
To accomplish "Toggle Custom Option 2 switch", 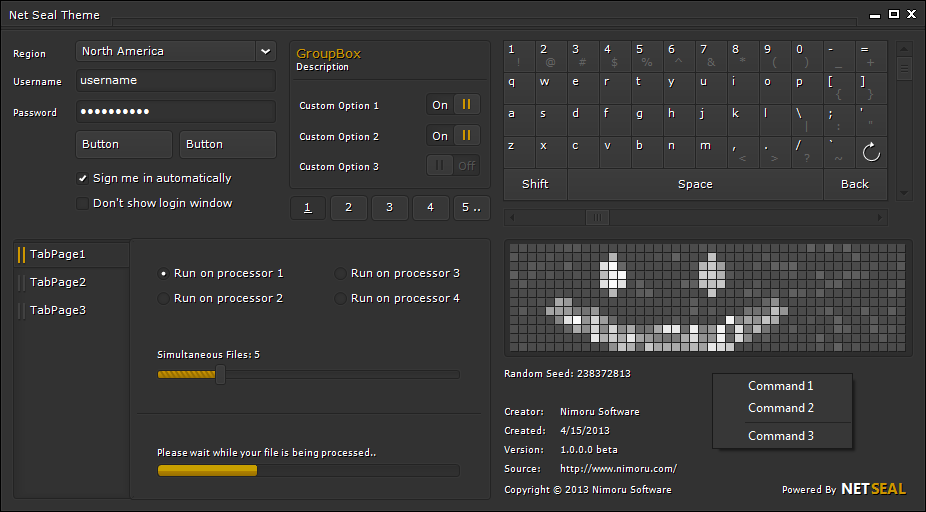I will pyautogui.click(x=453, y=136).
